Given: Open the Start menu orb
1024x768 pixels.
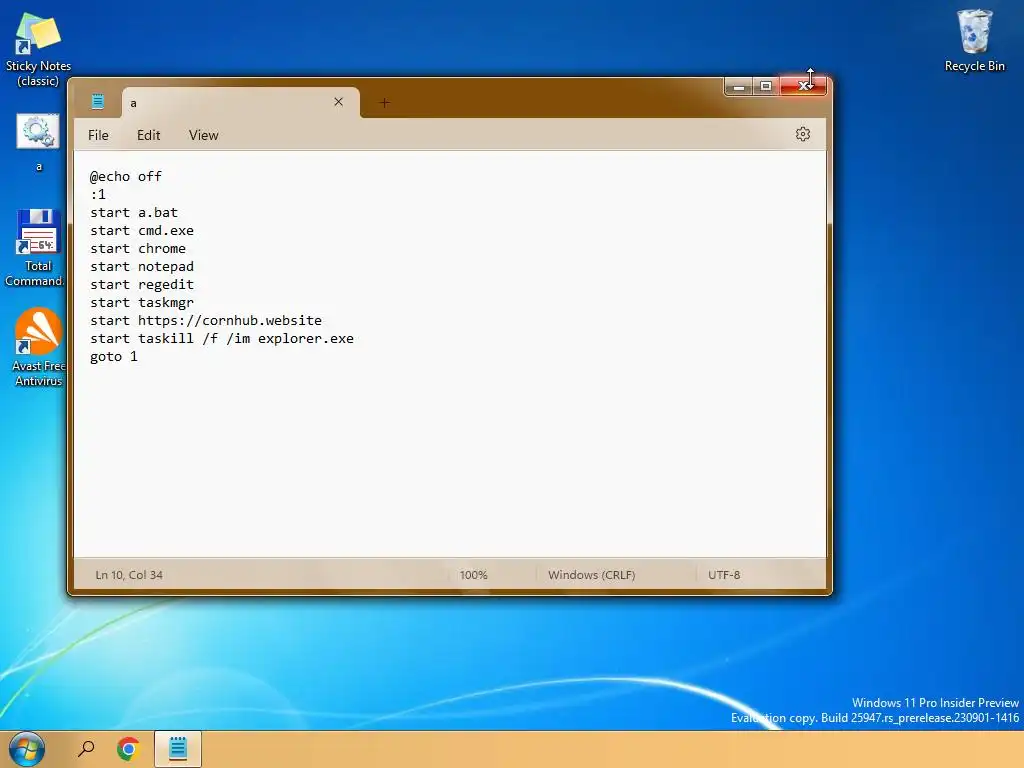Looking at the screenshot, I should [27, 748].
